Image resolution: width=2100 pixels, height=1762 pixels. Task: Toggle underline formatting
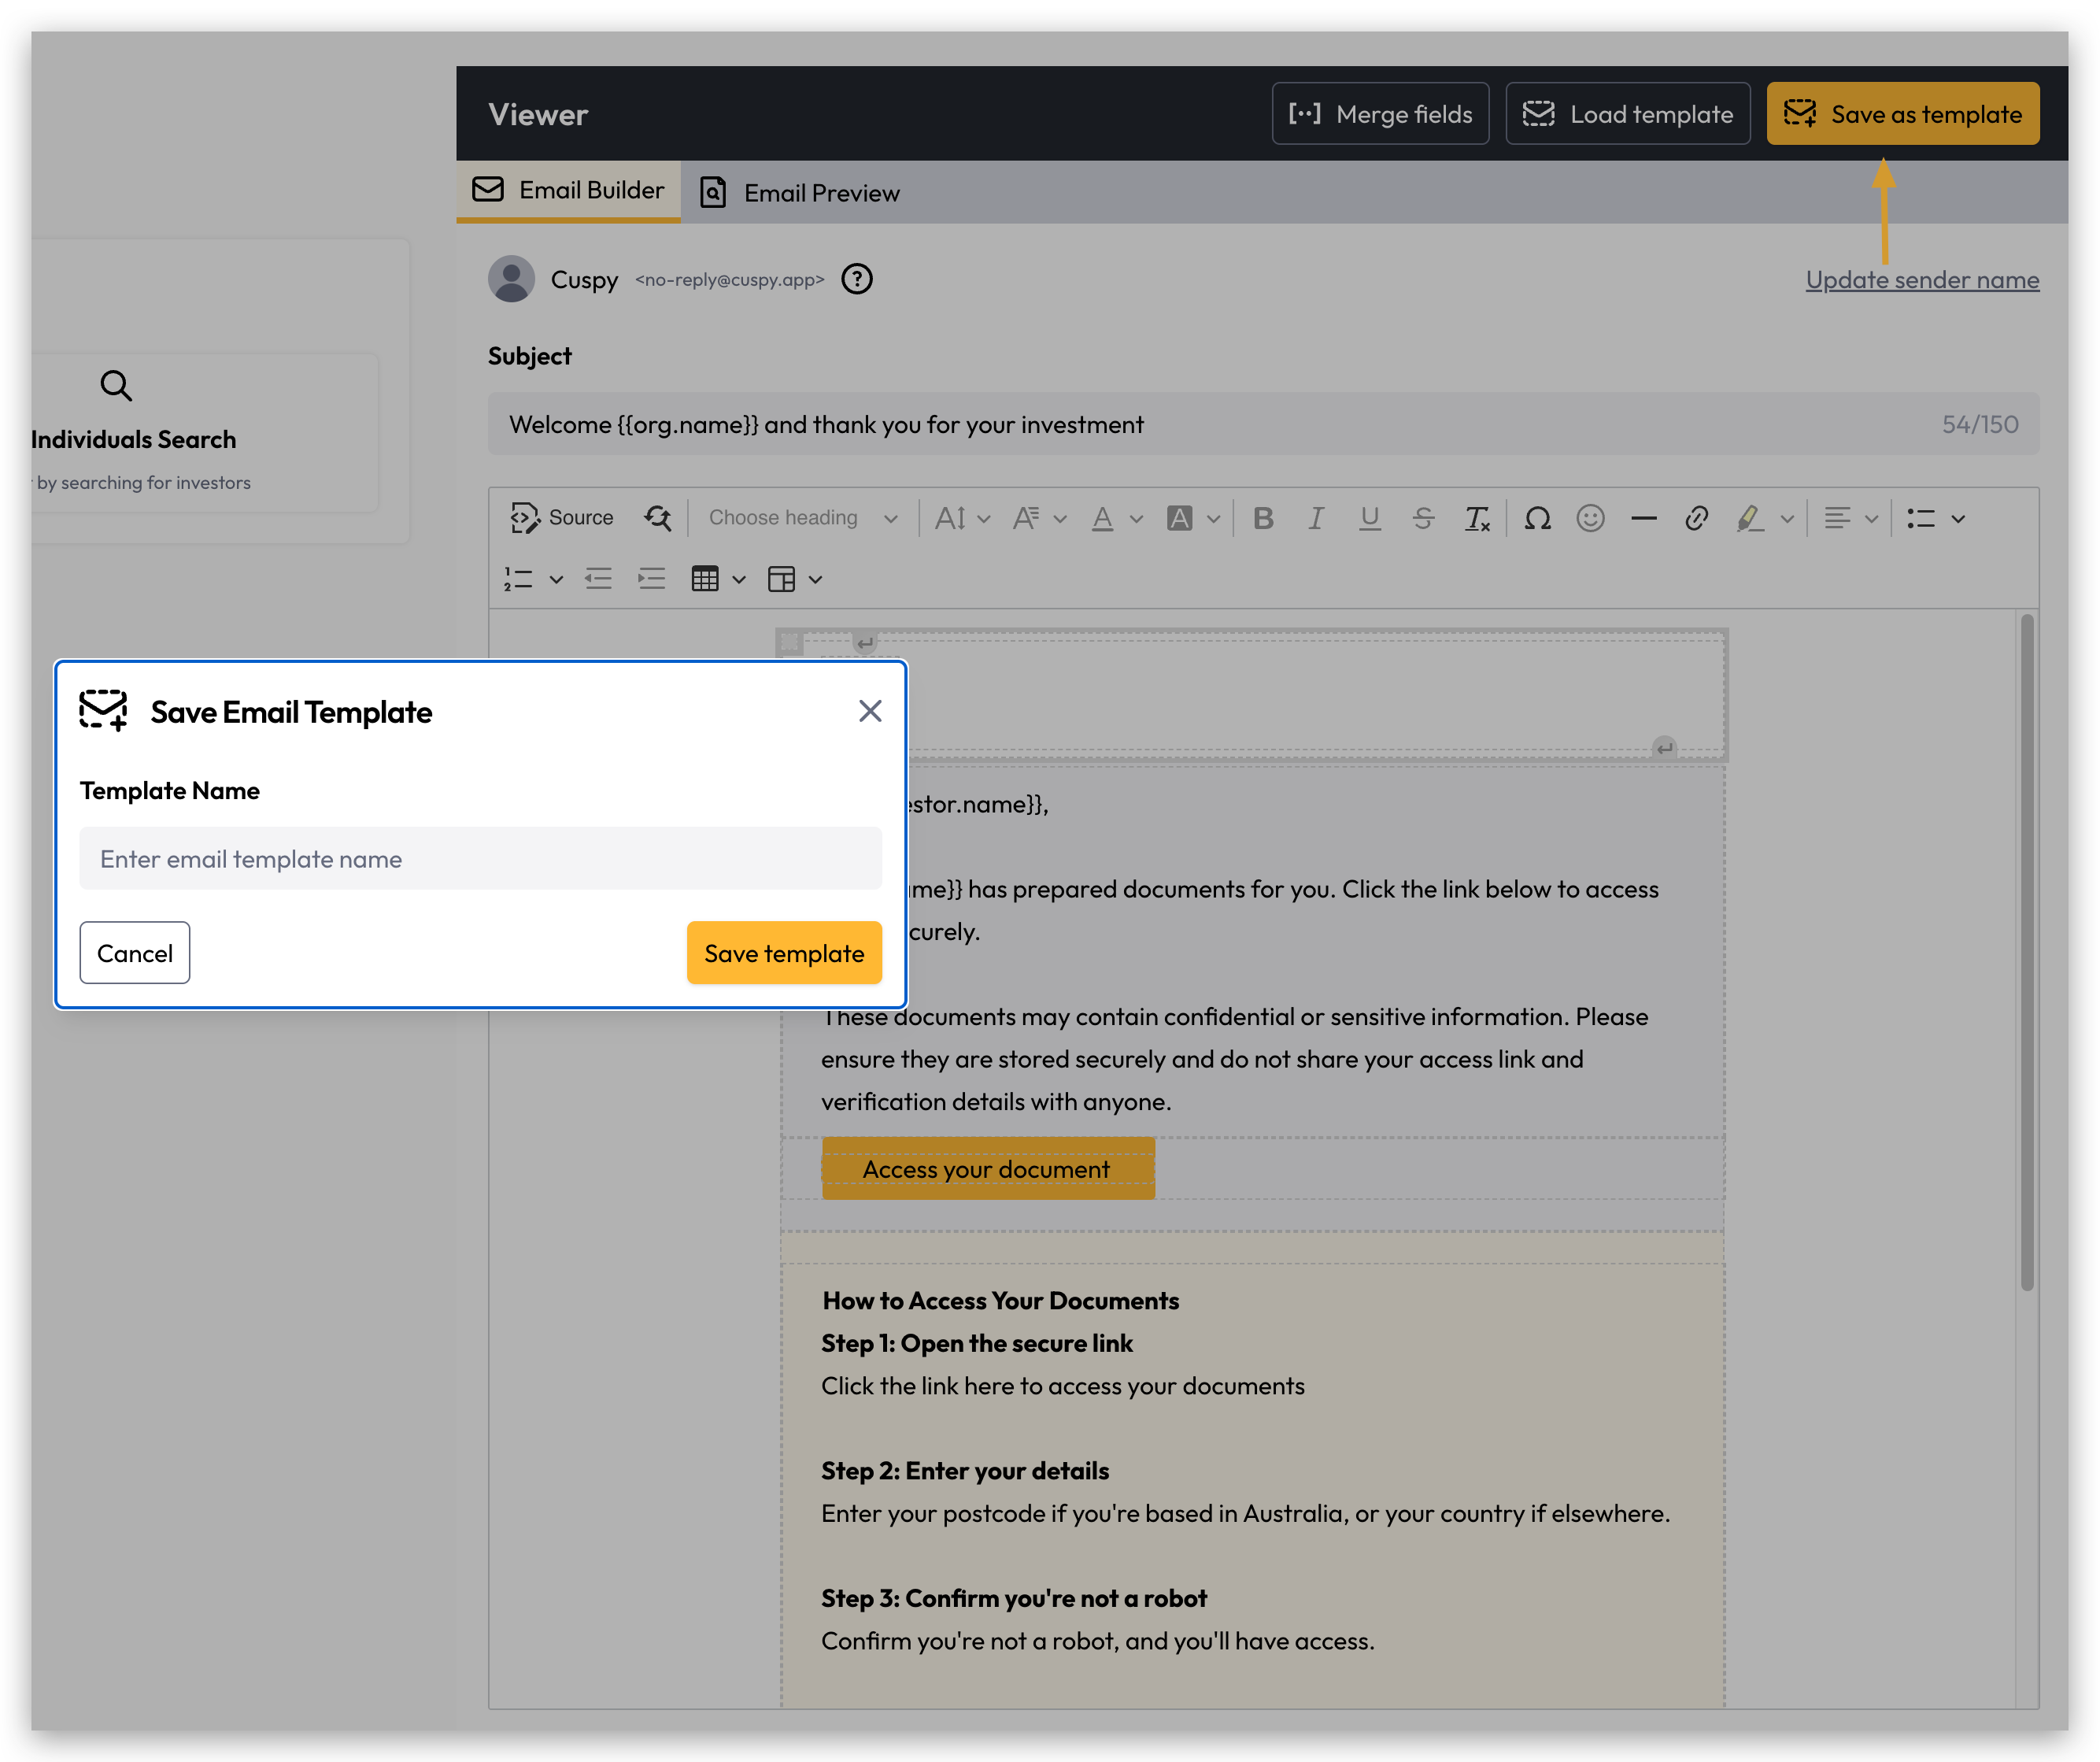1370,518
